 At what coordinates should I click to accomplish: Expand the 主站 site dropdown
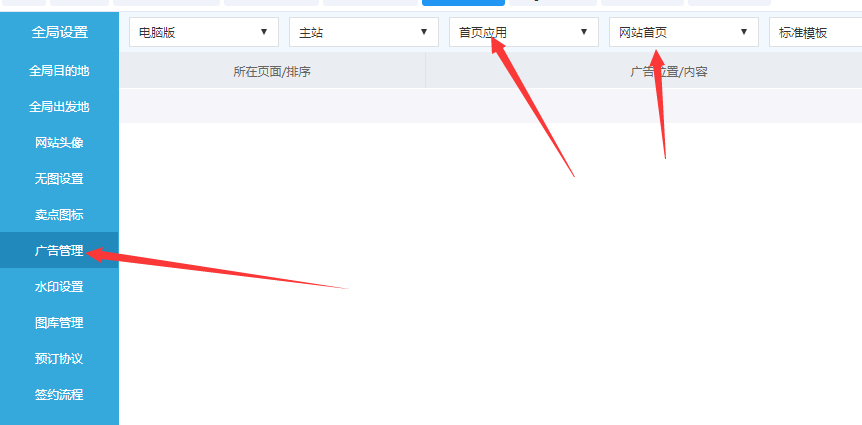364,32
